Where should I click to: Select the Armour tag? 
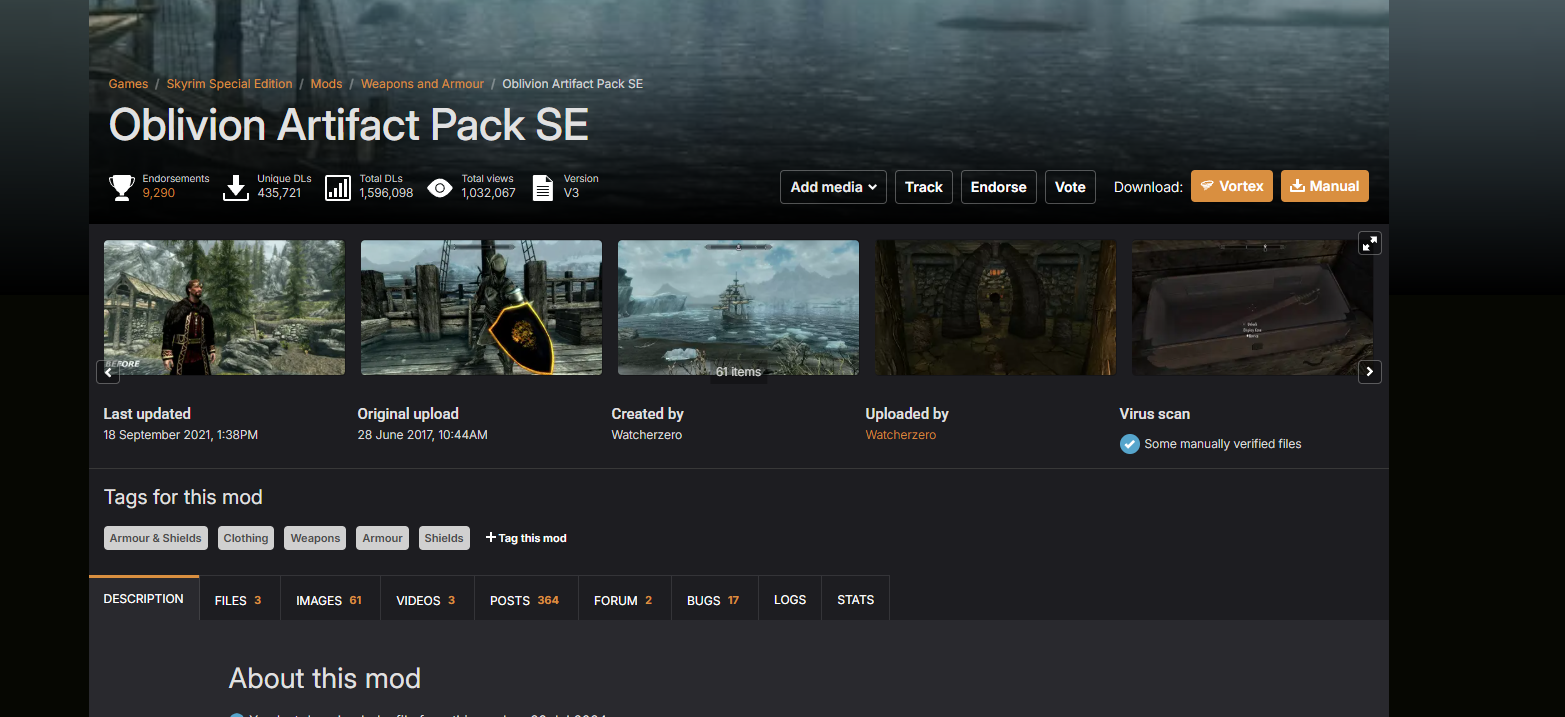pyautogui.click(x=382, y=538)
